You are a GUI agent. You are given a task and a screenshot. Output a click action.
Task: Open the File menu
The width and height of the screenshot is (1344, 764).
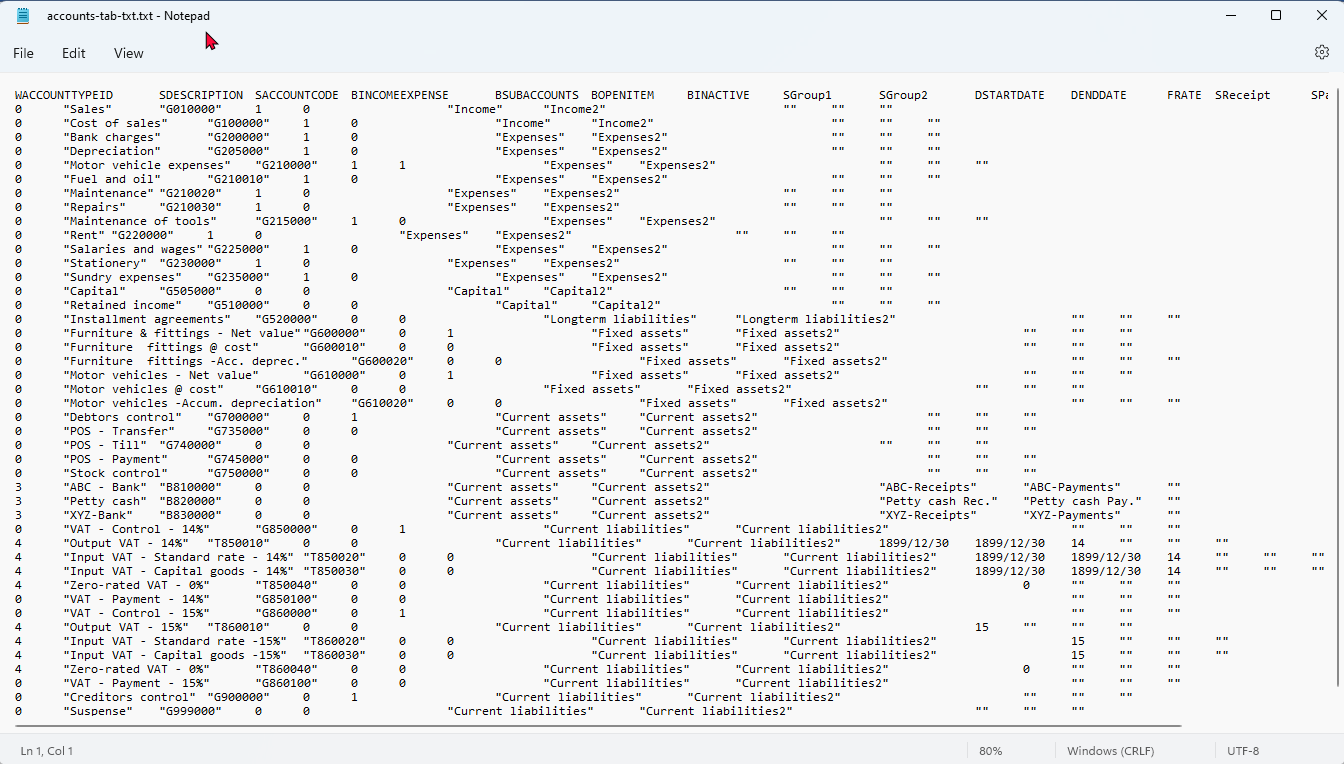[x=23, y=53]
